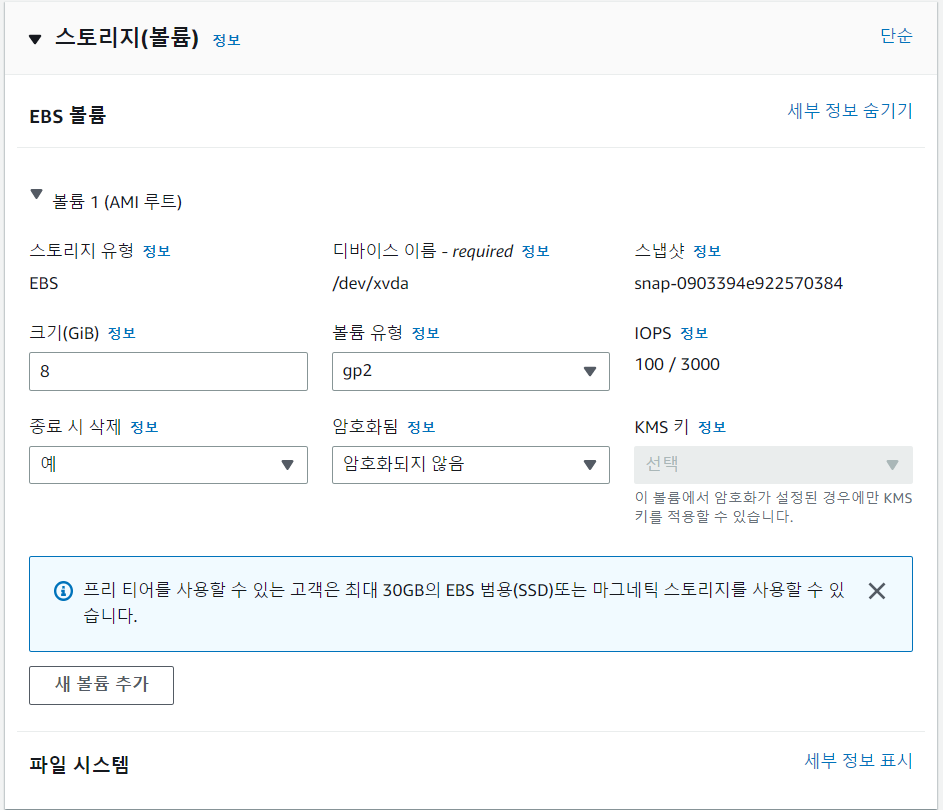Collapse the 볼륨 1 (AMI 루트) details
The width and height of the screenshot is (943, 810).
(36, 195)
